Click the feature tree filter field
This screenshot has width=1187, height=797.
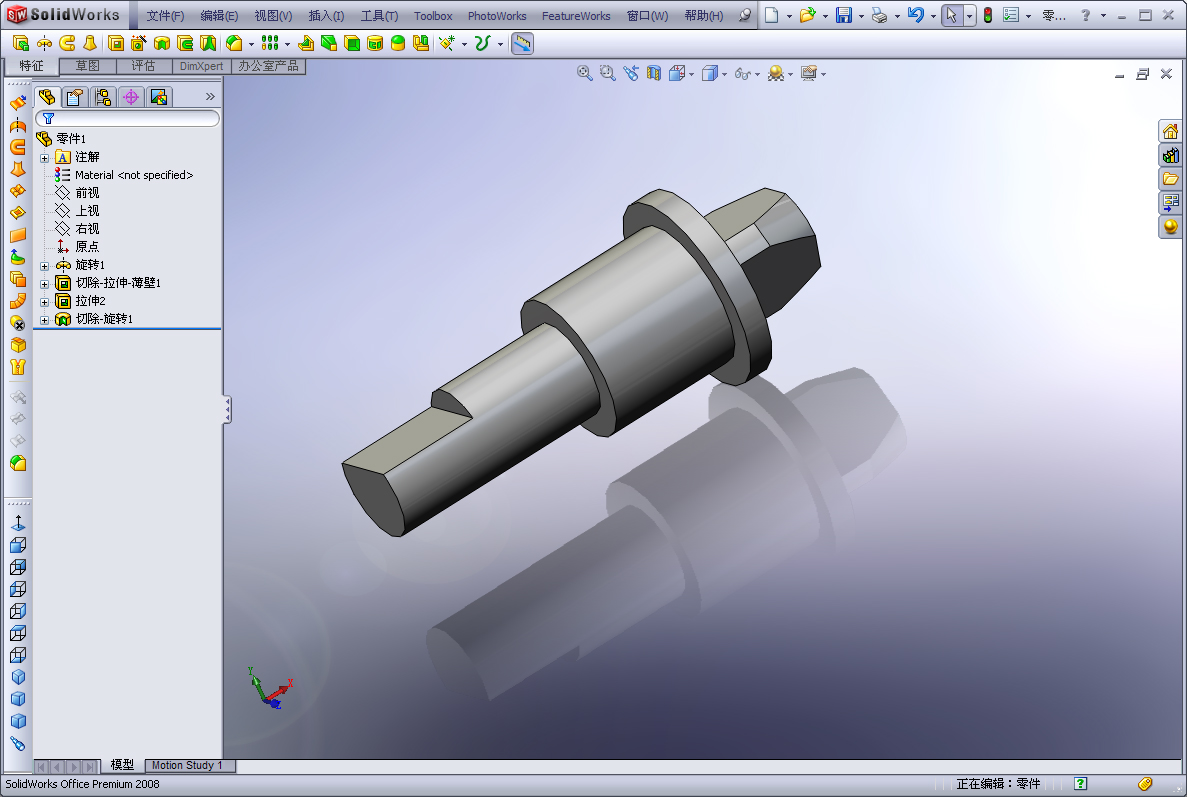tap(127, 119)
